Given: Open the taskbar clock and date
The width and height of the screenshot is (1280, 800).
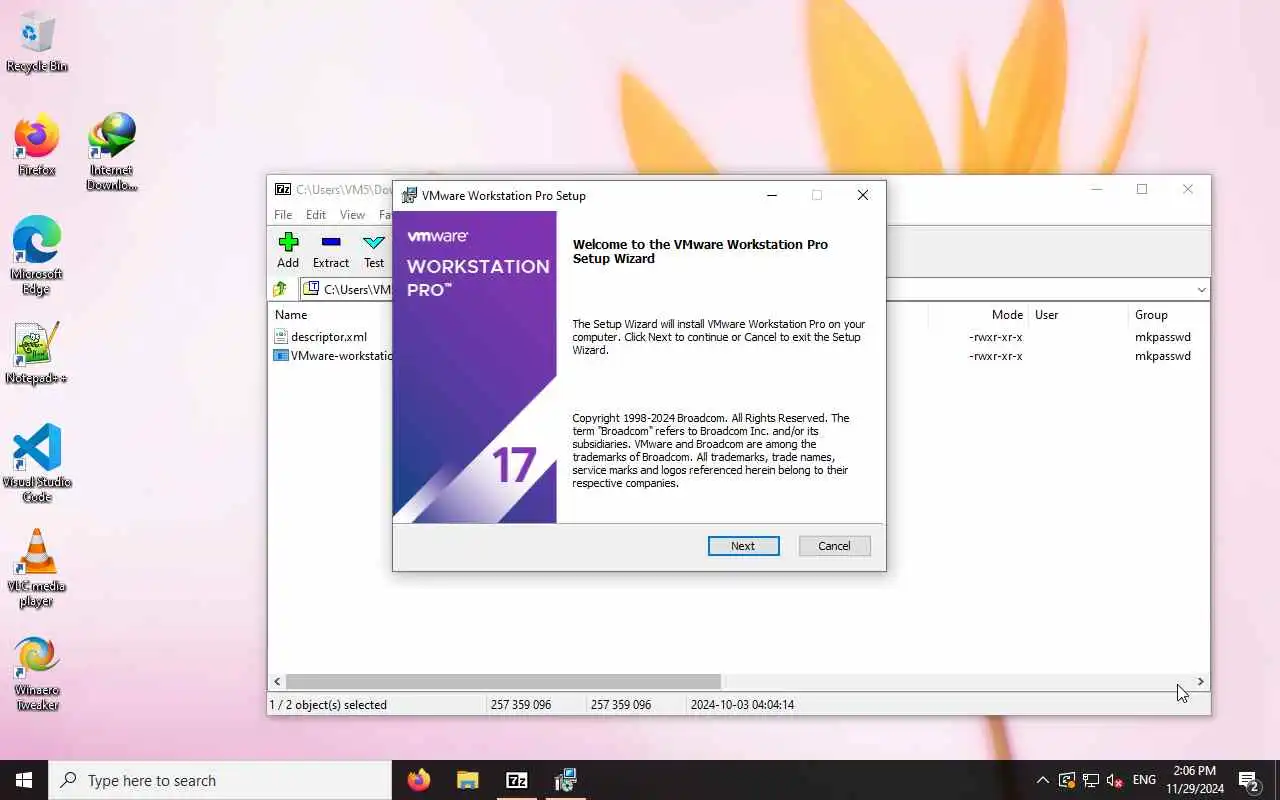Looking at the screenshot, I should point(1195,780).
